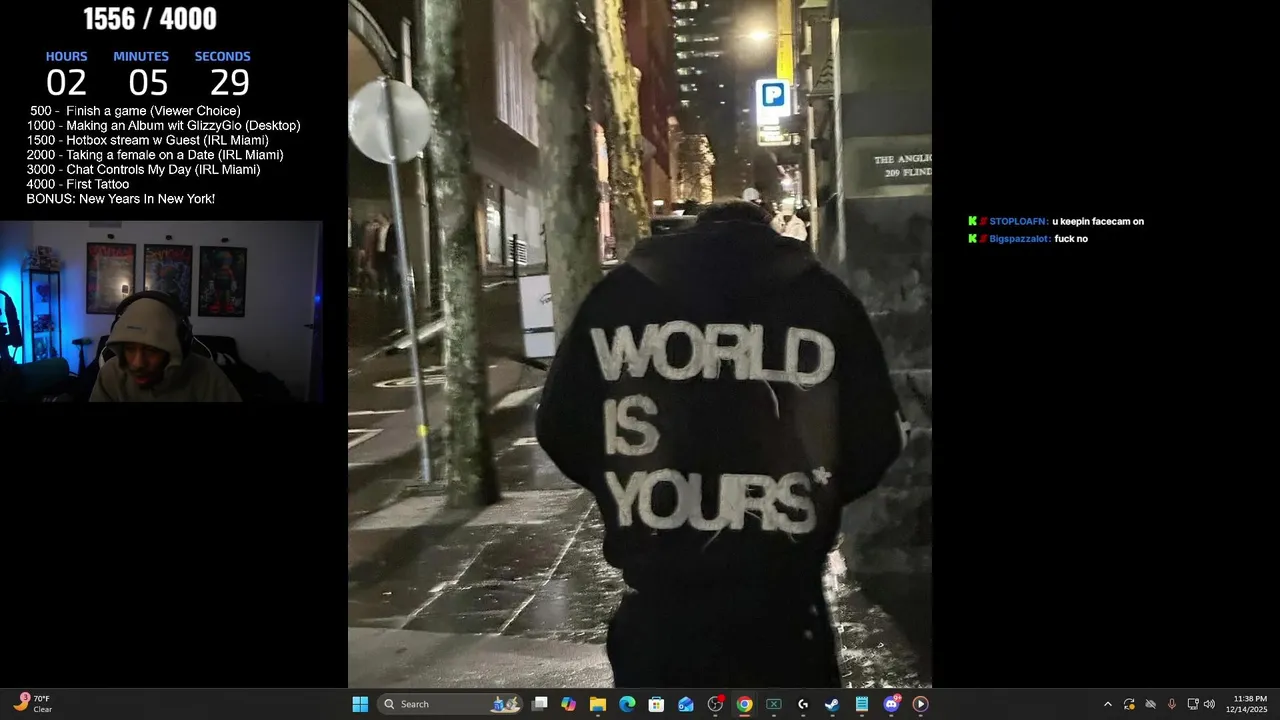Click the streamer facecam feed
1280x720 pixels.
pos(161,312)
